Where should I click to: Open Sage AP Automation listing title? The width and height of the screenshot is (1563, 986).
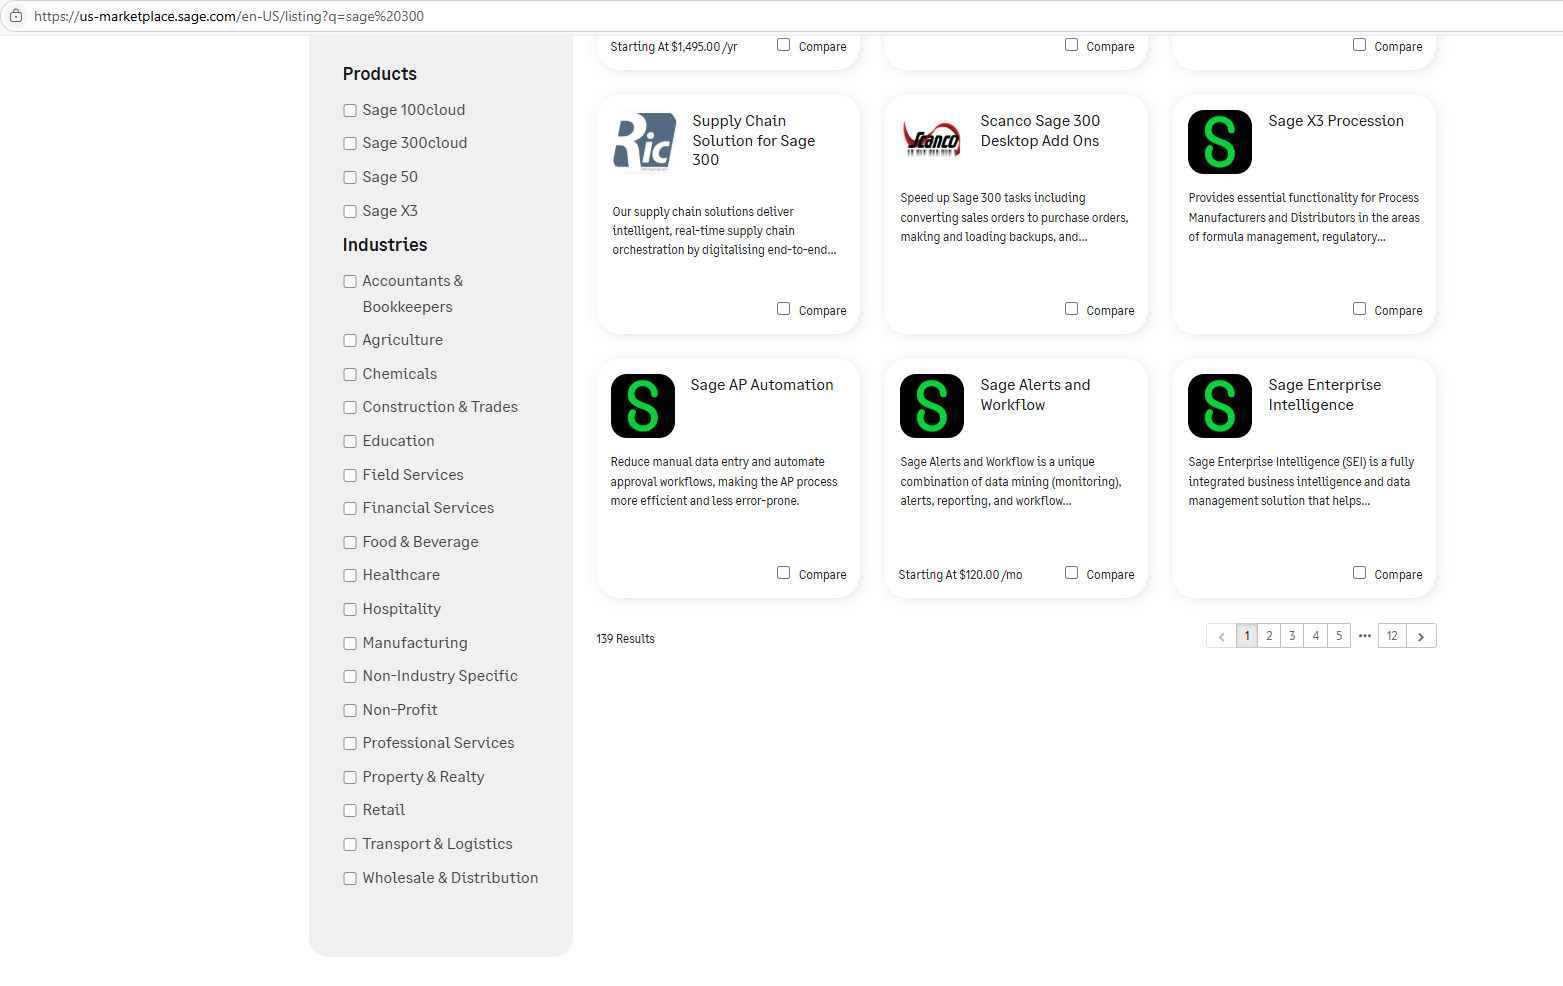click(762, 385)
